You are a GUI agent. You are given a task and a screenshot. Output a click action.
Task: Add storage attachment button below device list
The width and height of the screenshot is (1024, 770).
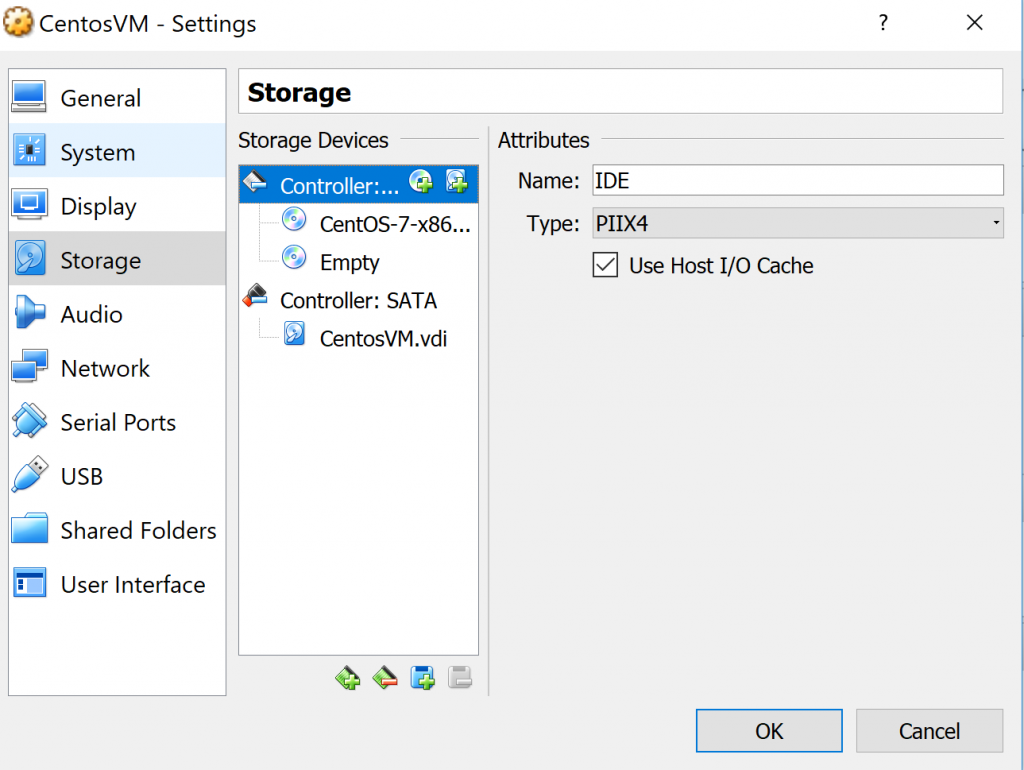tap(423, 678)
